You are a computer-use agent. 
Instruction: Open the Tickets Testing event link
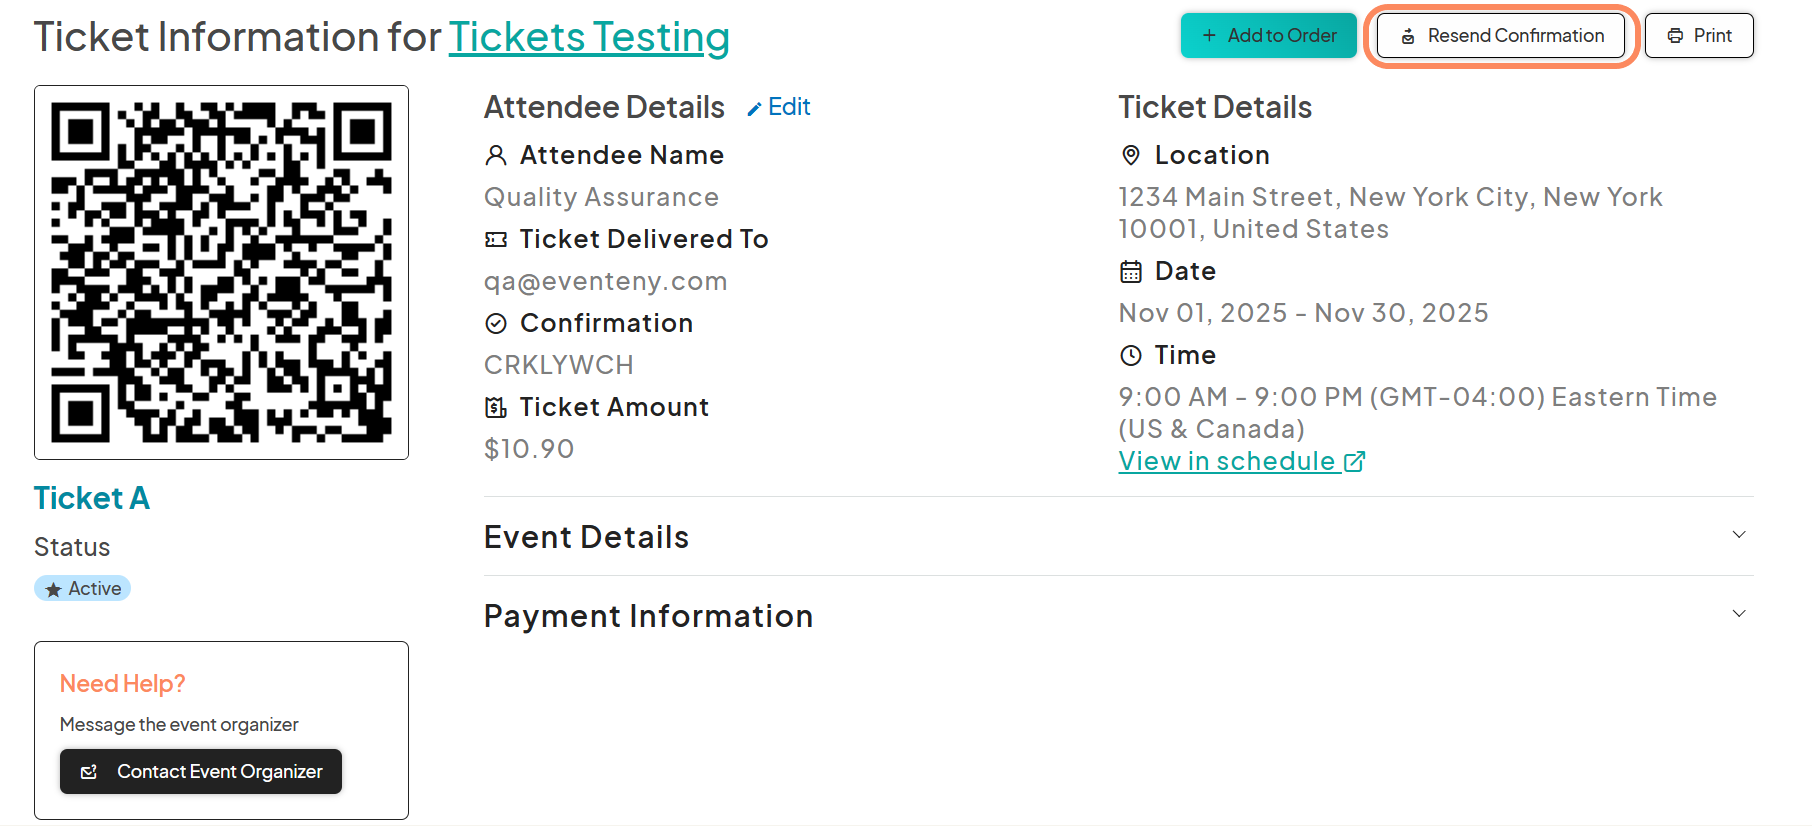click(x=589, y=36)
